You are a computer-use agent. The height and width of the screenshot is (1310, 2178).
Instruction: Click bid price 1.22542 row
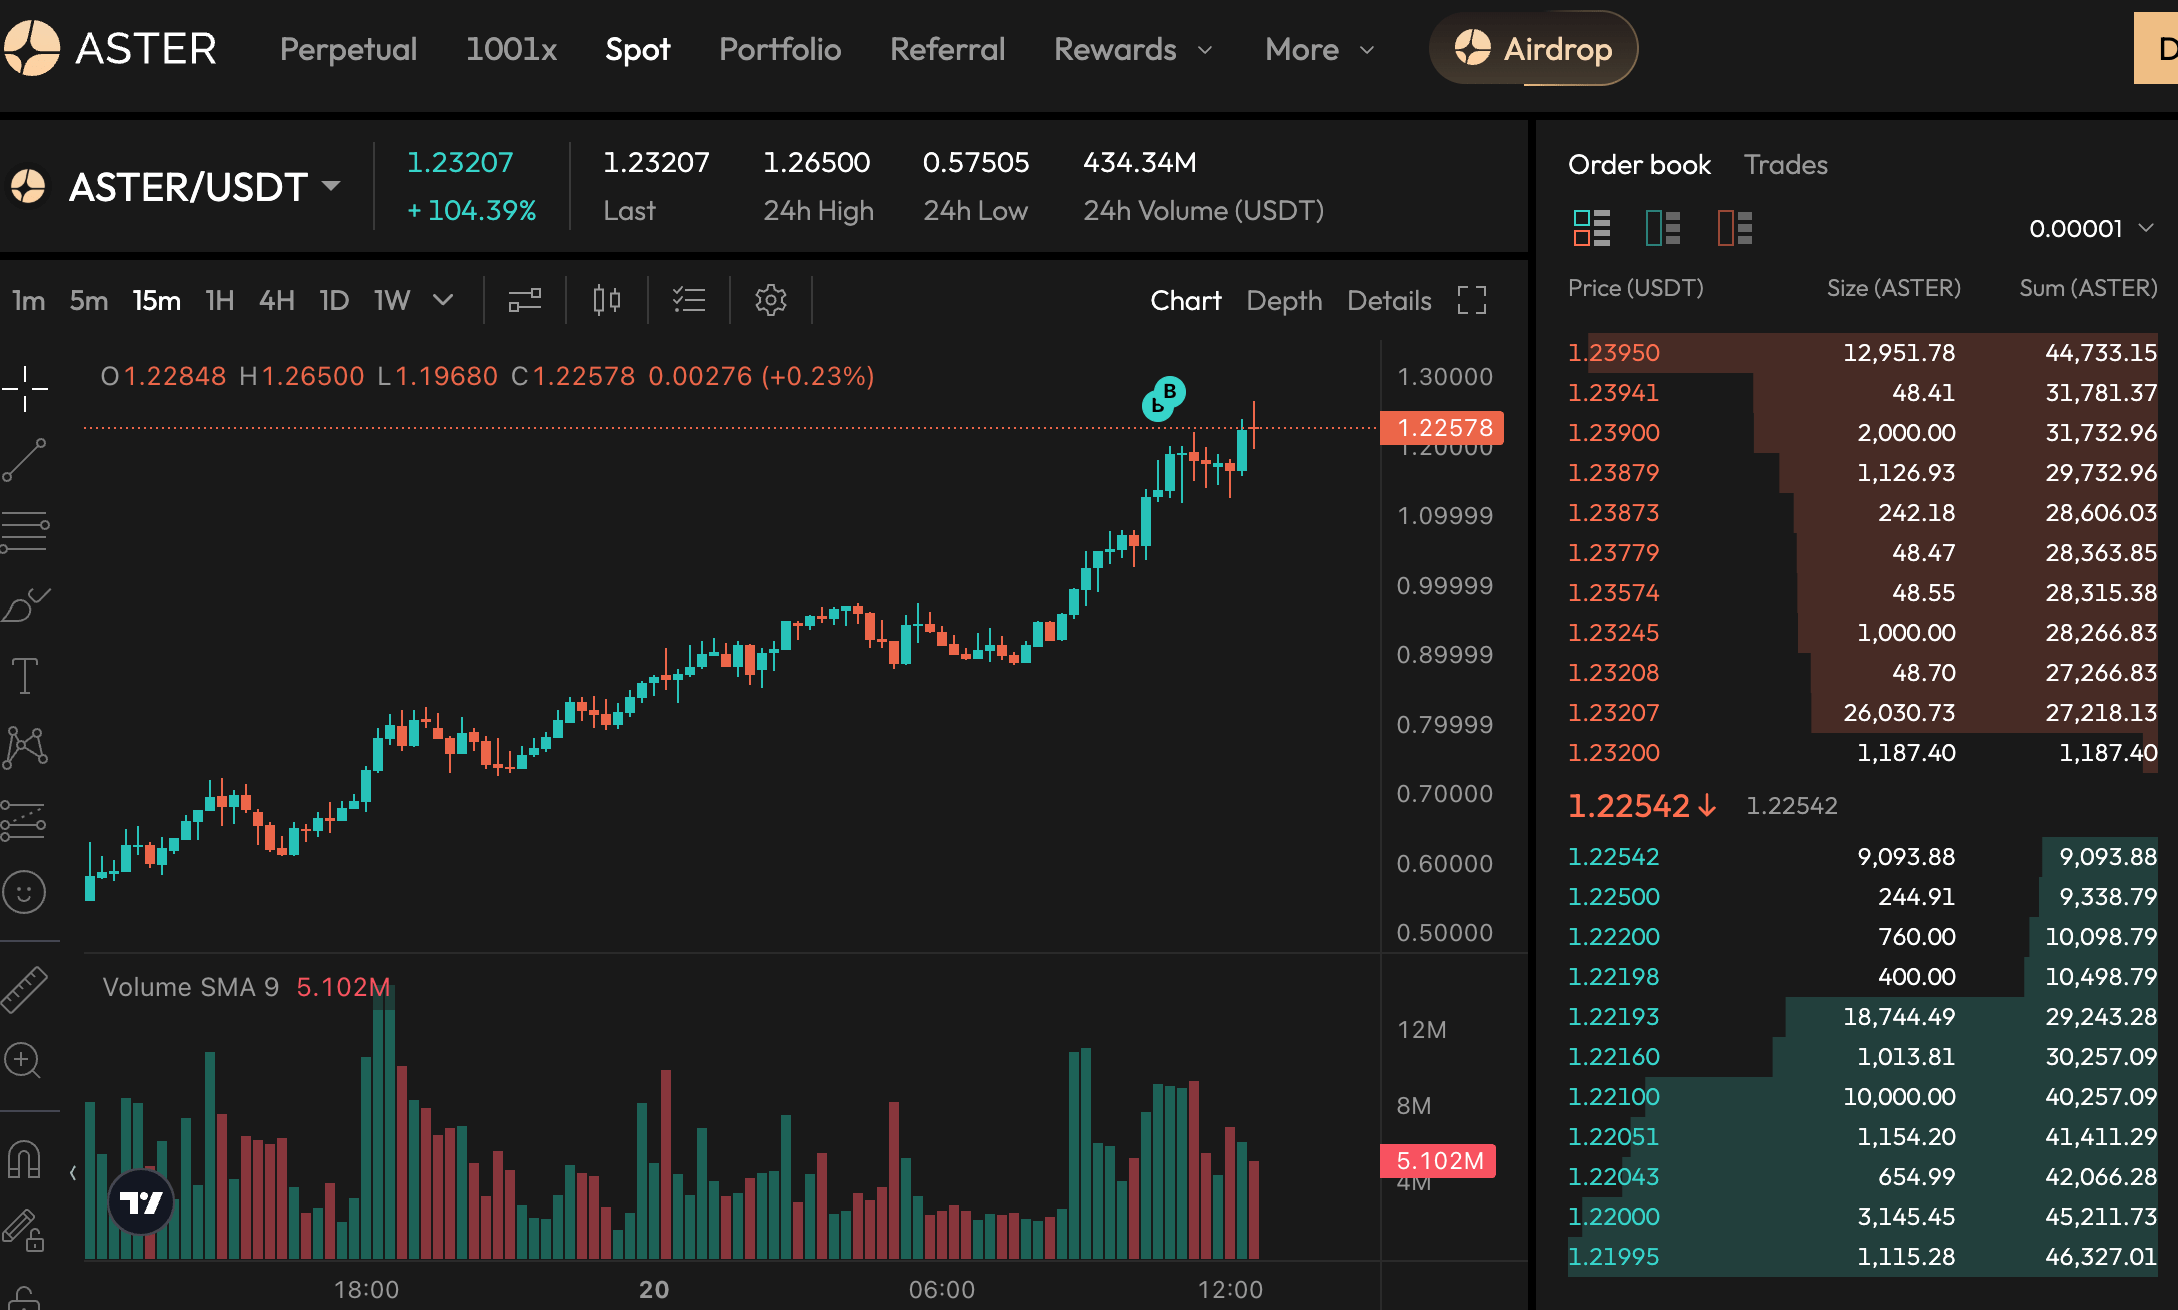click(x=1862, y=856)
